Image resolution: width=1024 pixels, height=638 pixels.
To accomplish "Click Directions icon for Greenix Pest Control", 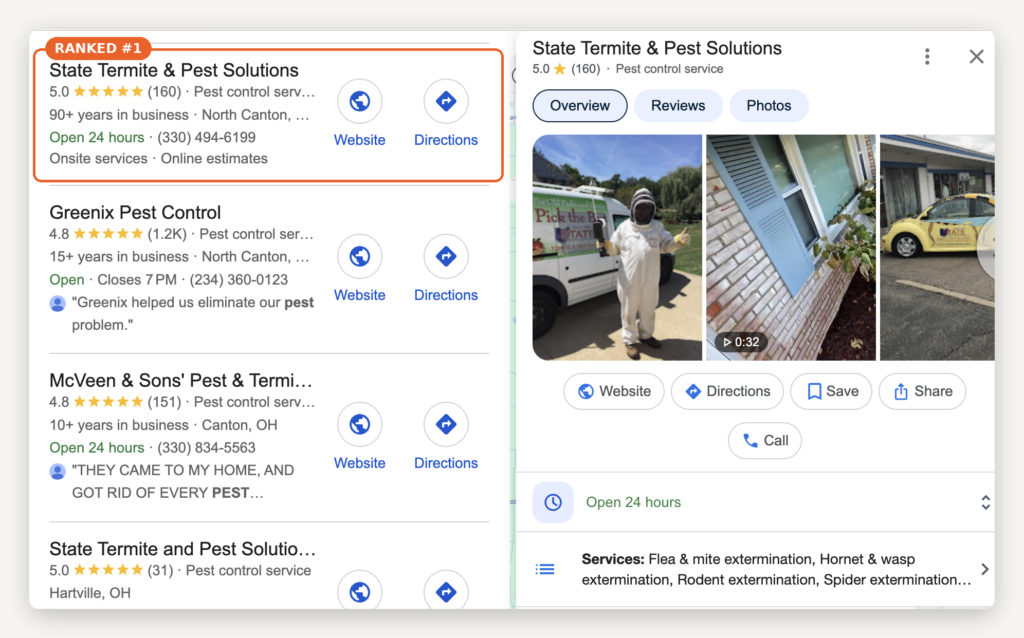I will pyautogui.click(x=446, y=256).
